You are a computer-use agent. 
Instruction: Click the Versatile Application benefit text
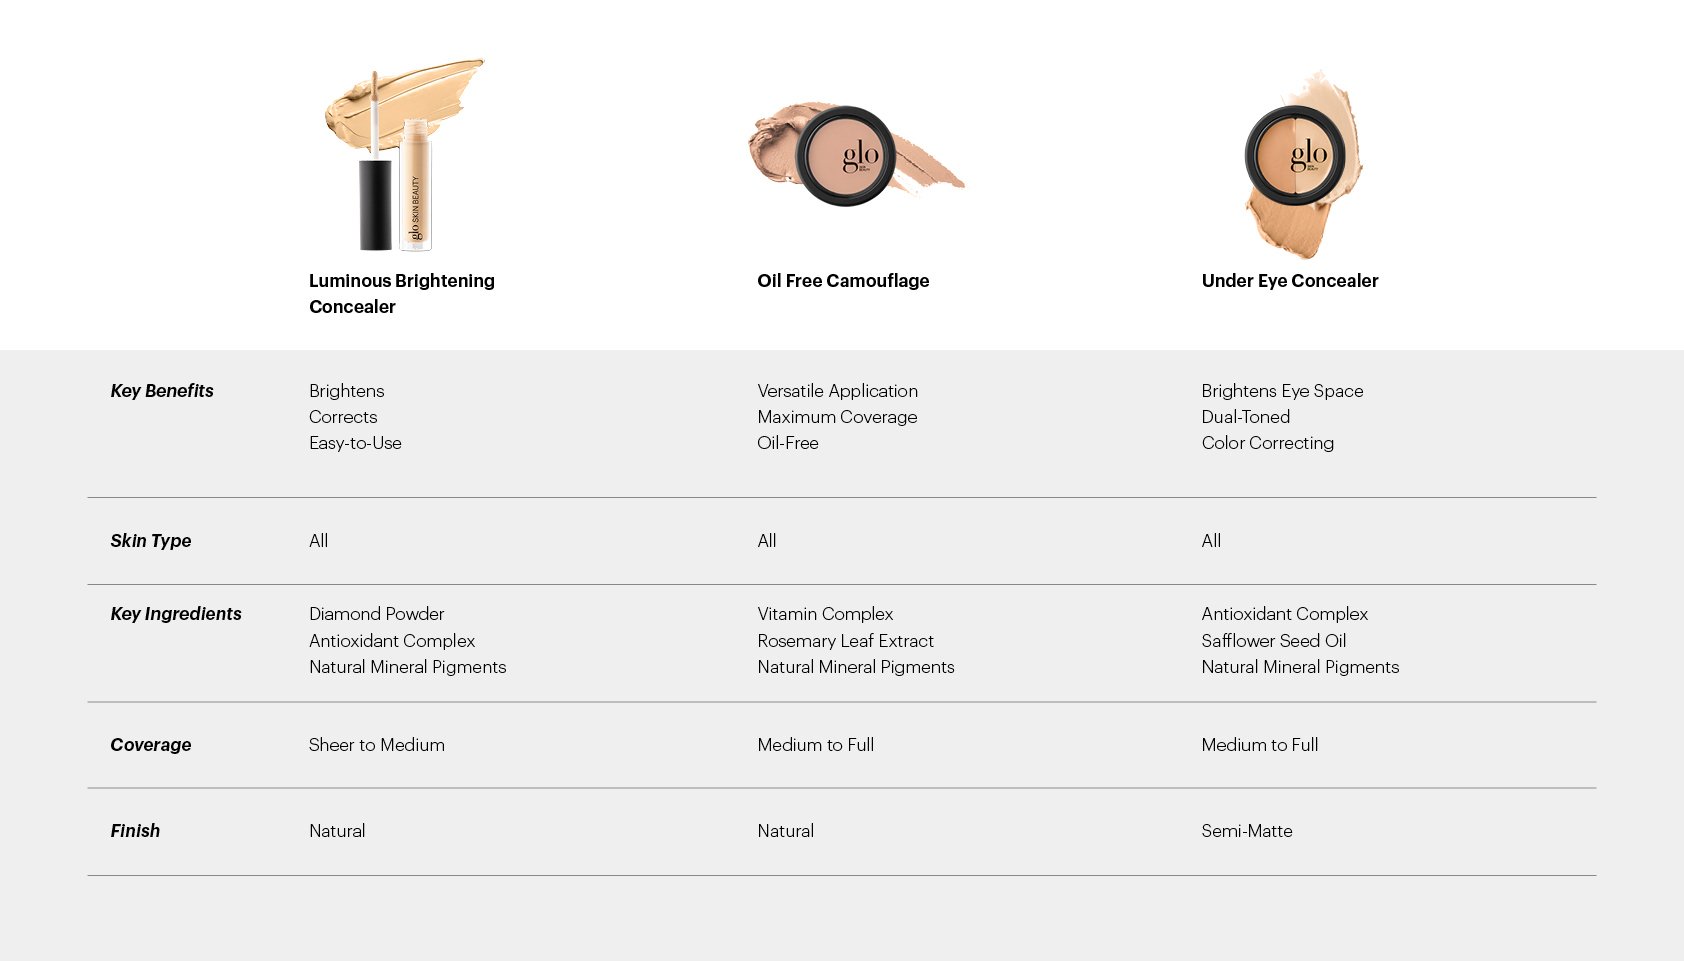click(837, 391)
